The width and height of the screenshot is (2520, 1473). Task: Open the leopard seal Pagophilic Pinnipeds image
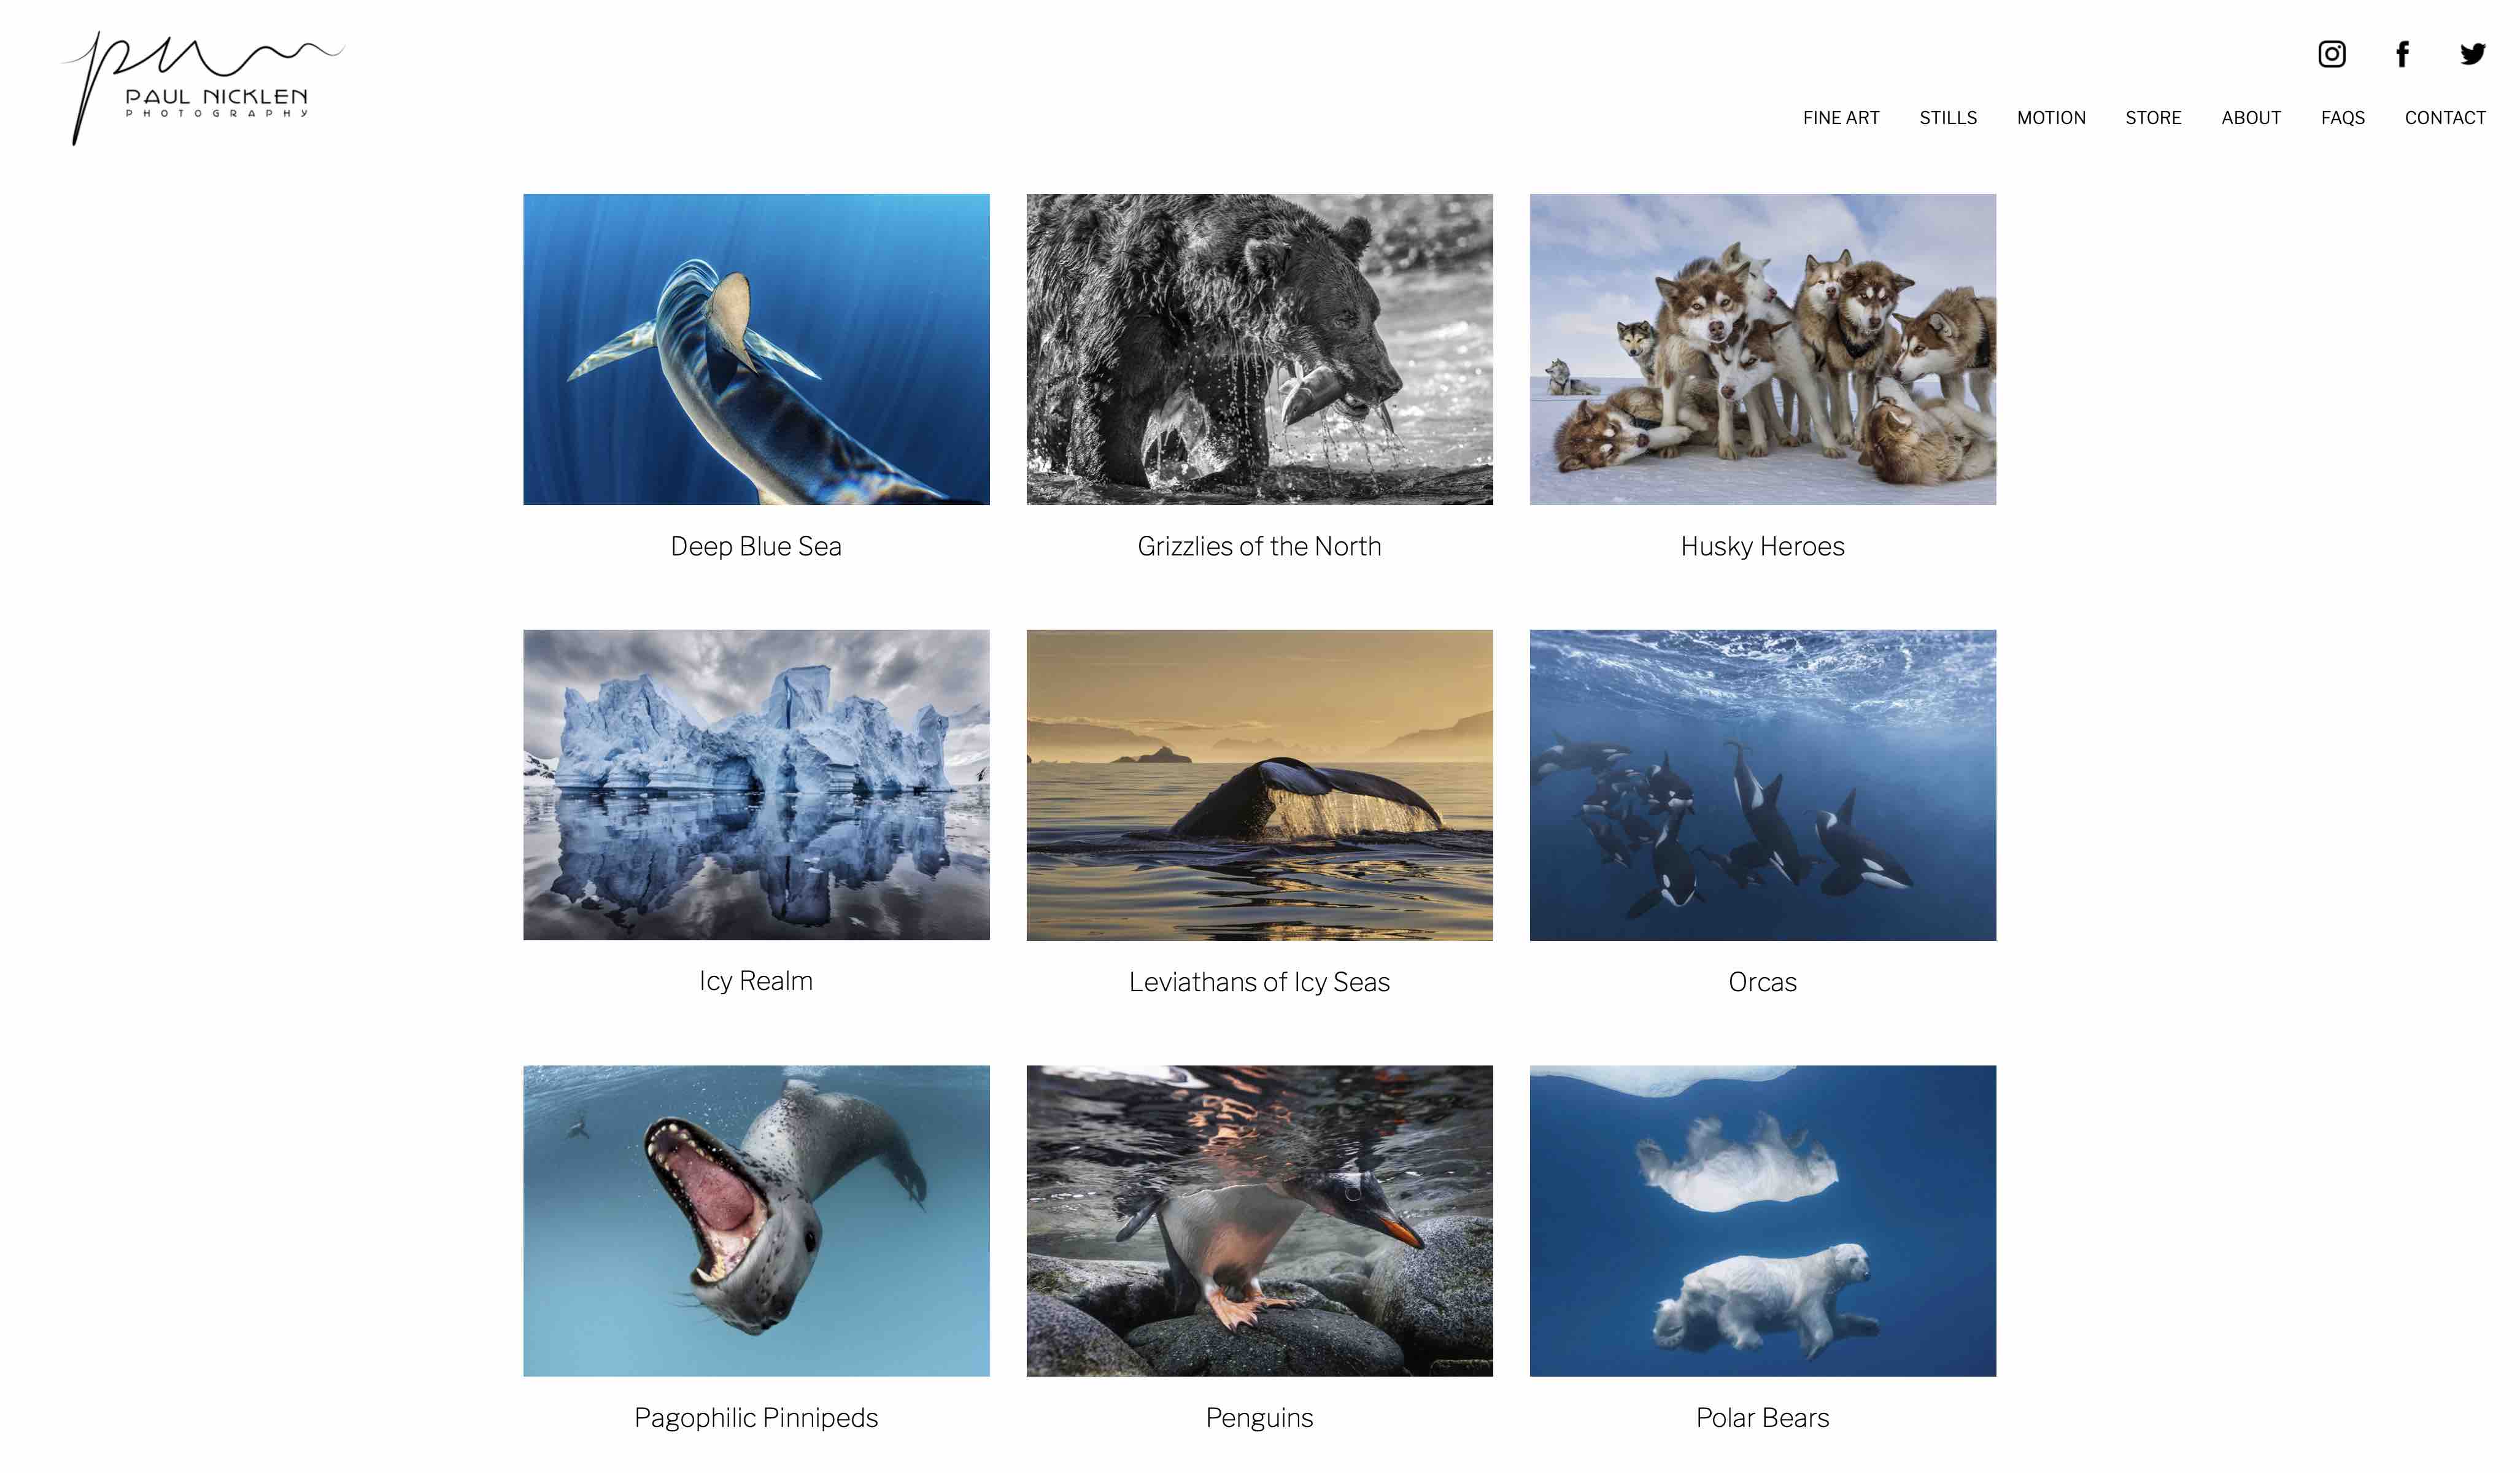[756, 1220]
